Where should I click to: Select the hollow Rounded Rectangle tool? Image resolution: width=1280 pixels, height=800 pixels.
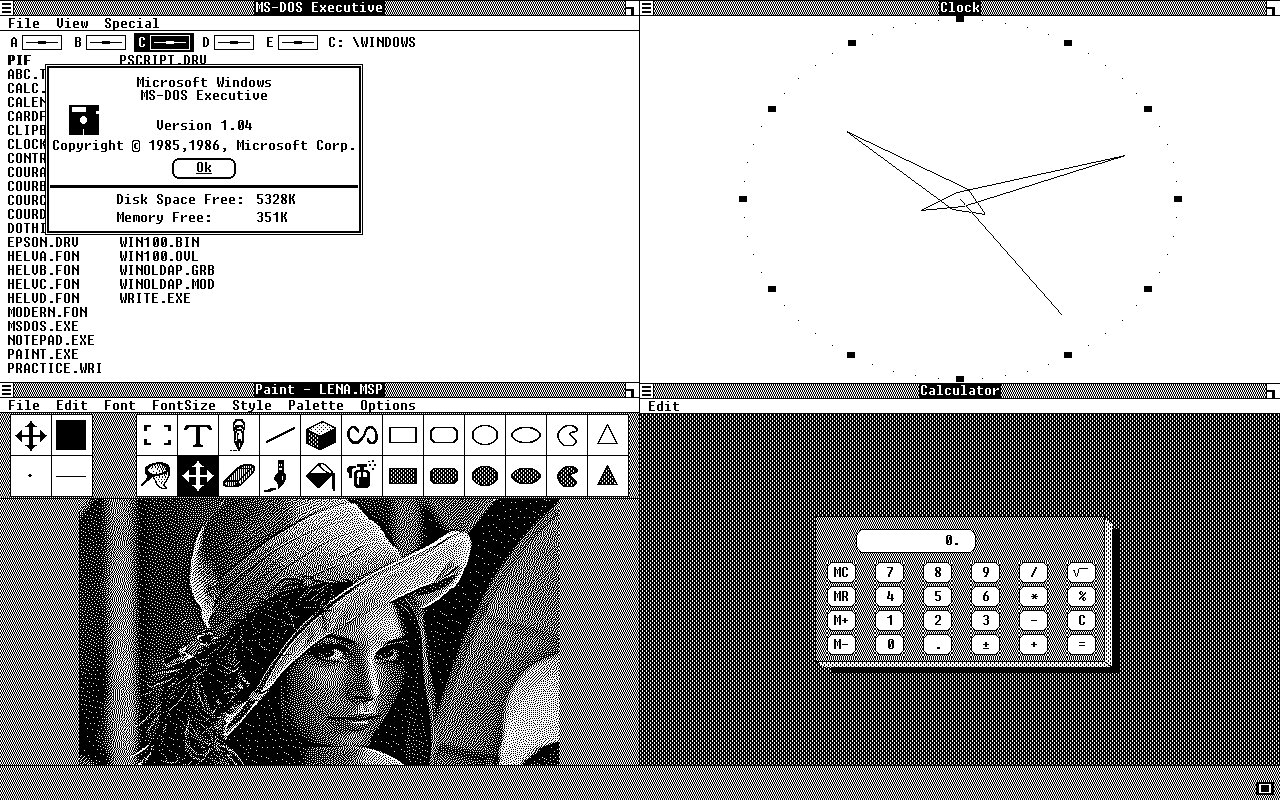pos(444,435)
